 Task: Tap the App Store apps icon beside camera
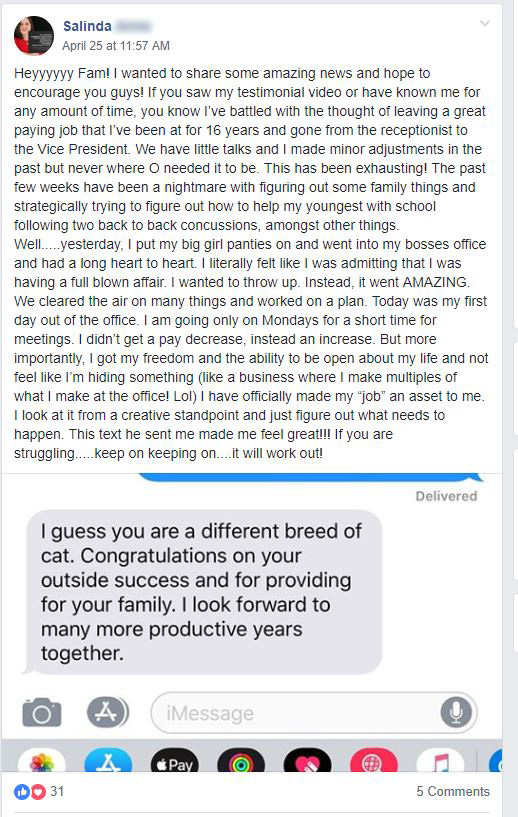coord(107,712)
